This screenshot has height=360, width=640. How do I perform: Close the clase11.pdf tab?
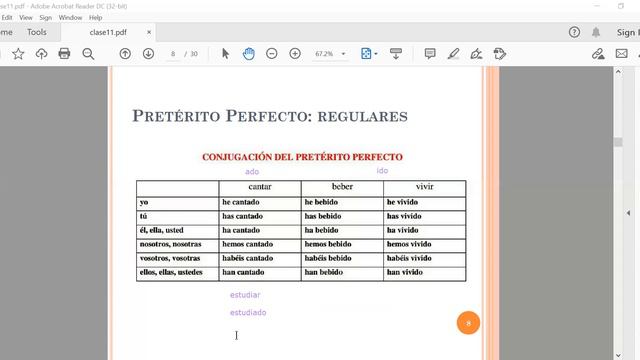(x=149, y=32)
